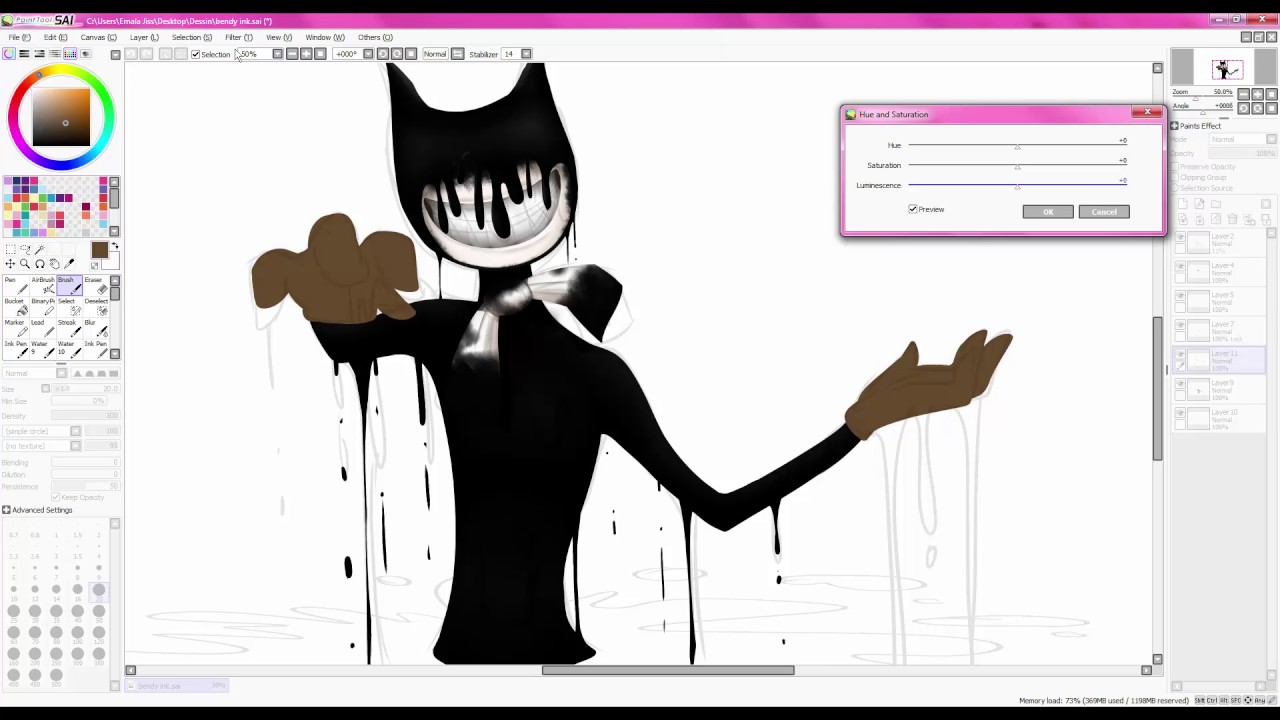Open the Filter menu
This screenshot has height=720, width=1280.
click(239, 37)
